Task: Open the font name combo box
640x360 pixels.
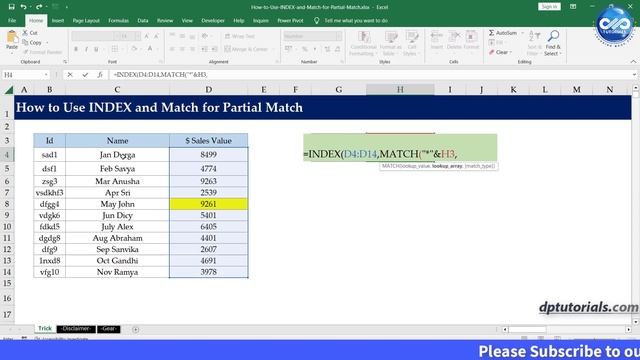Action: 95,36
